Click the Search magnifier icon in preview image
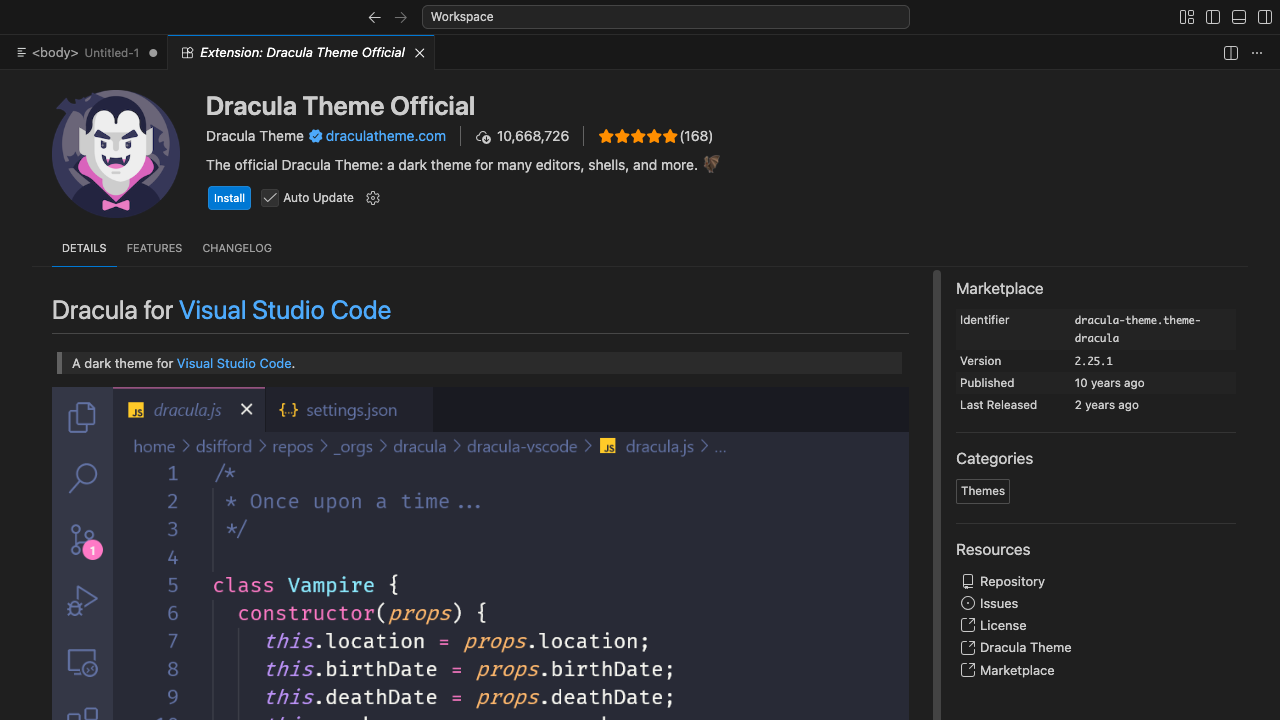Viewport: 1280px width, 720px height. [83, 478]
